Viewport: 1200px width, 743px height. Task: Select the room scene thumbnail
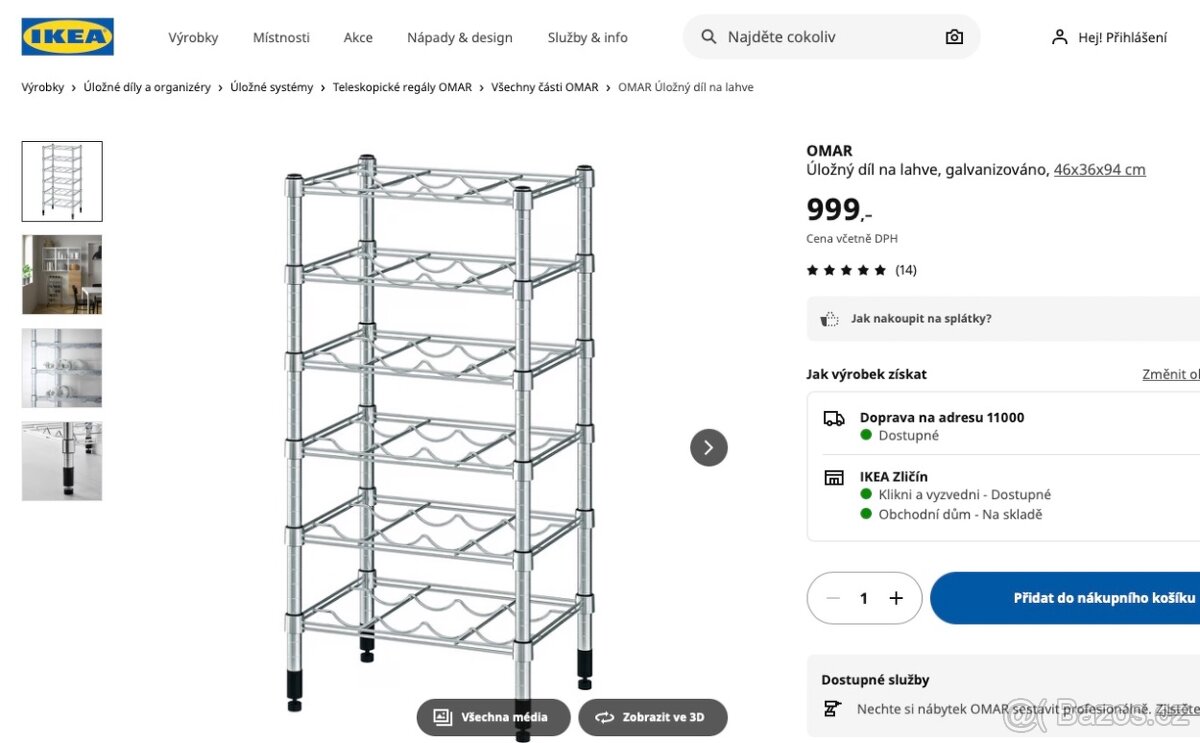click(62, 274)
